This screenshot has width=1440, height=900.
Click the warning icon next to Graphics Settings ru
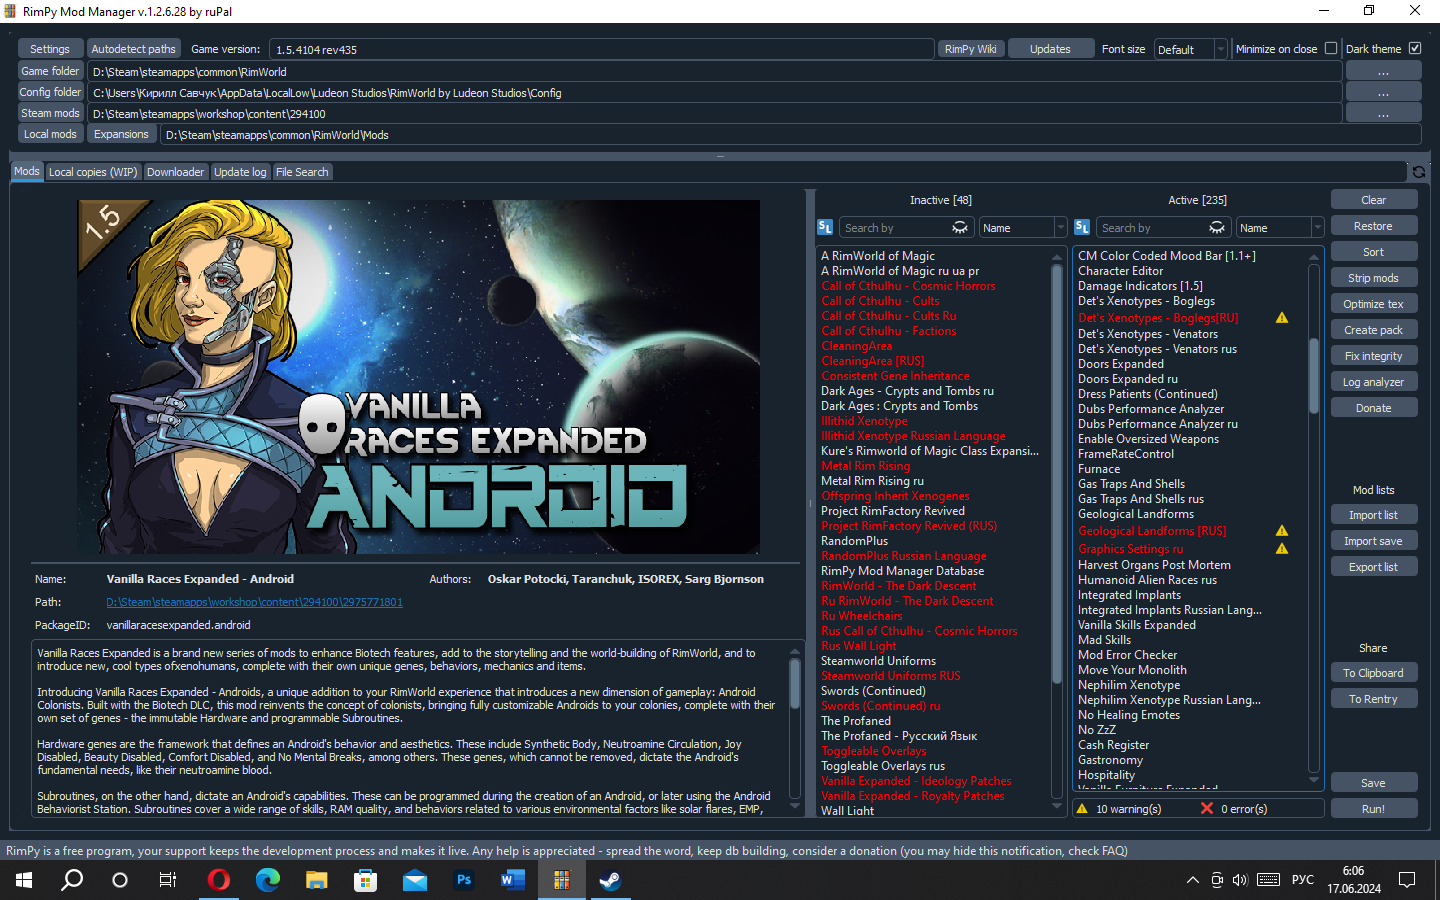pos(1282,549)
